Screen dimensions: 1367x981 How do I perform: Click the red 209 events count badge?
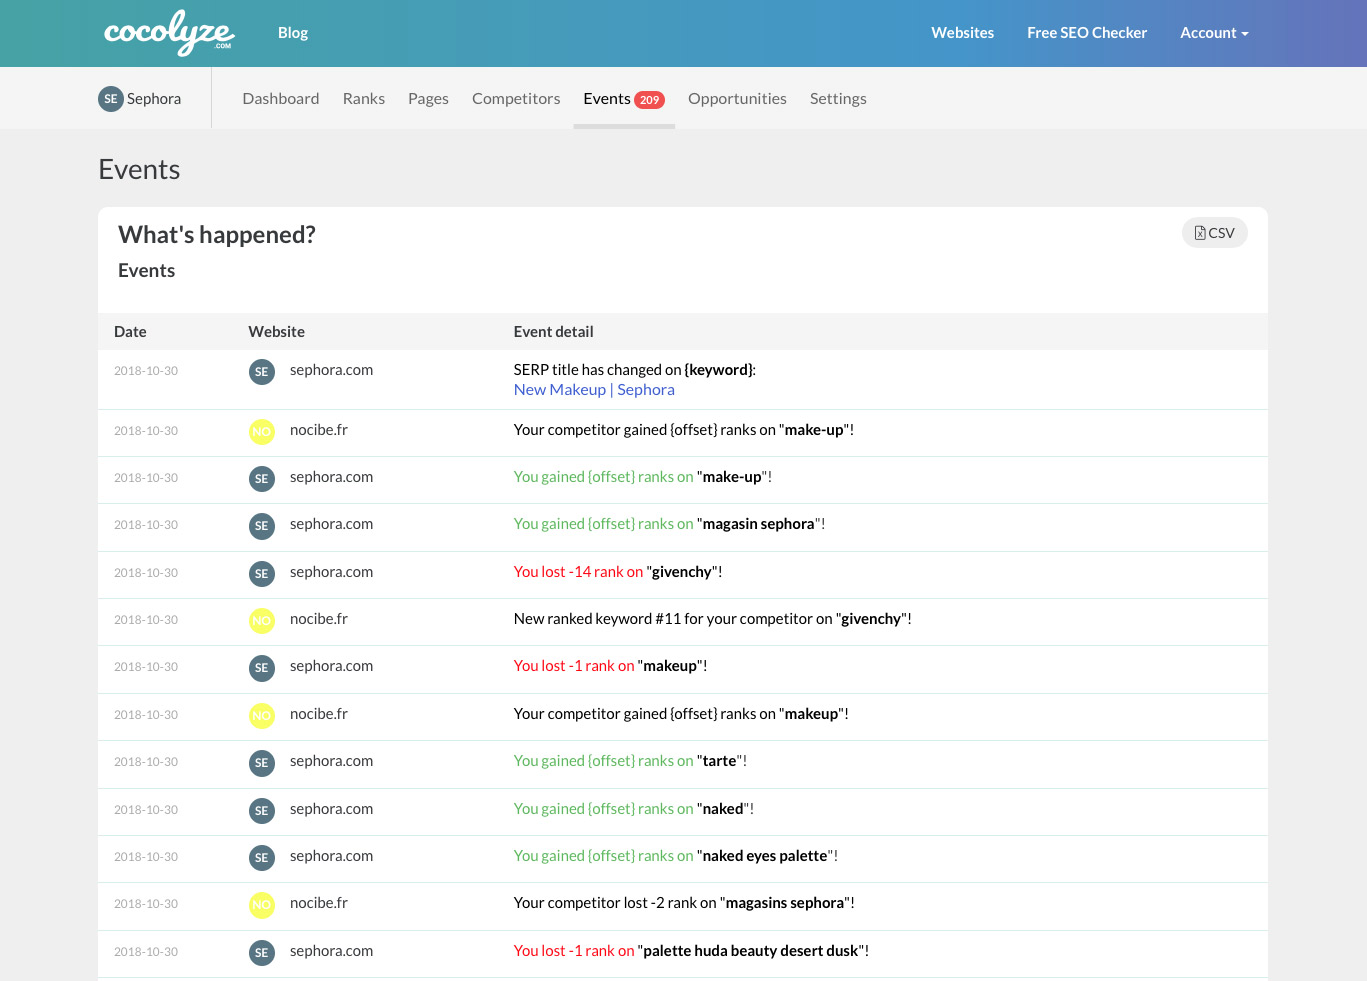point(650,100)
